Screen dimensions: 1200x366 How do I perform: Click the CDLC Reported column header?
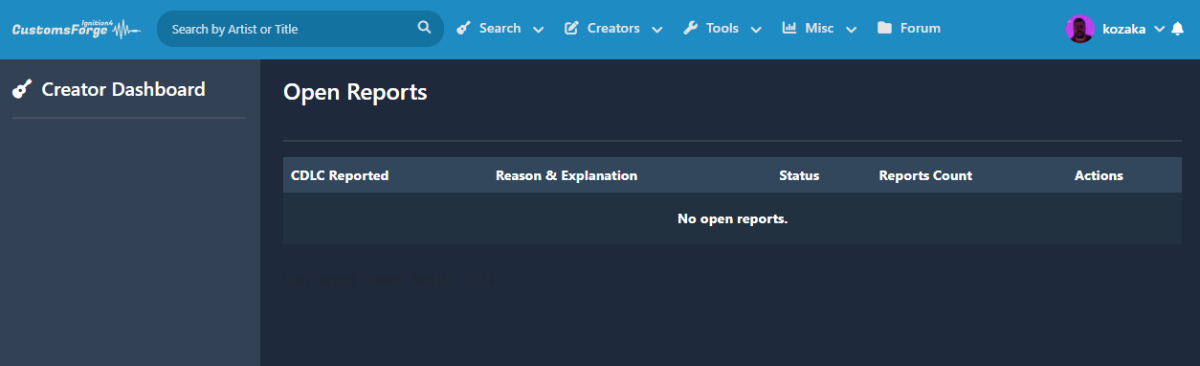(x=340, y=175)
